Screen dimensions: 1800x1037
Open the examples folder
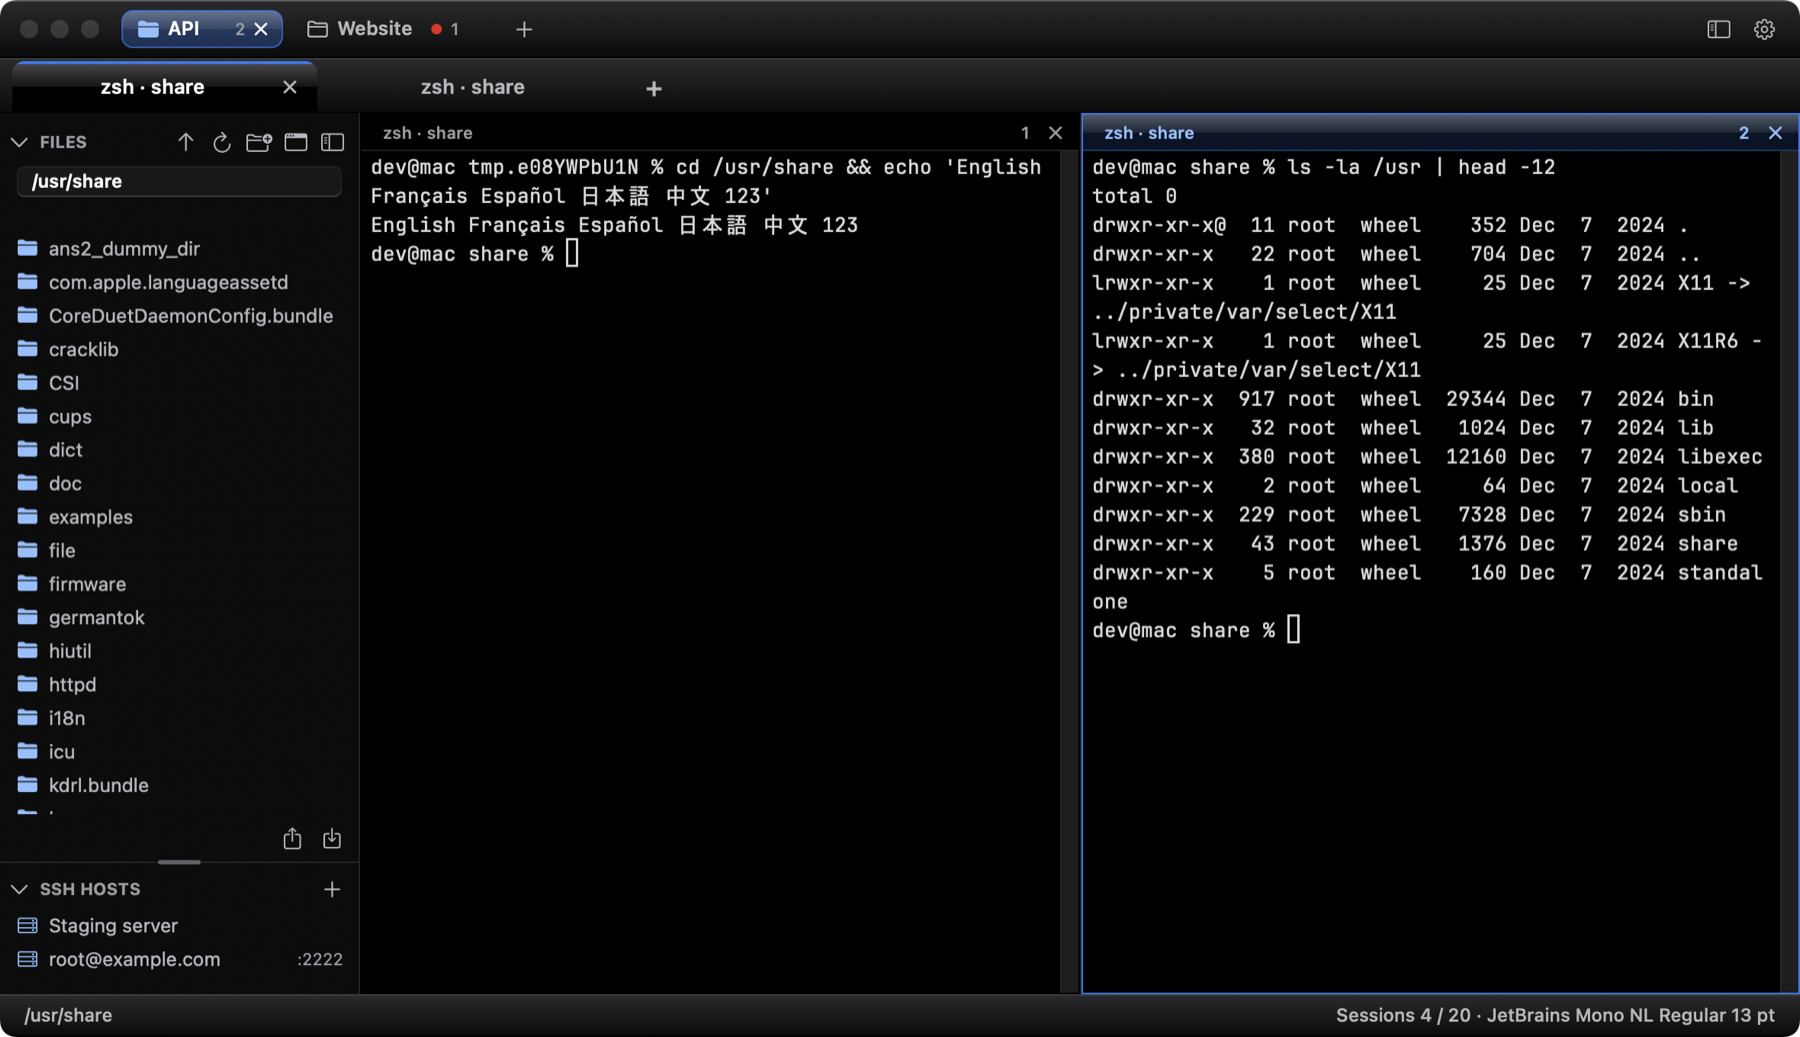tap(179, 517)
